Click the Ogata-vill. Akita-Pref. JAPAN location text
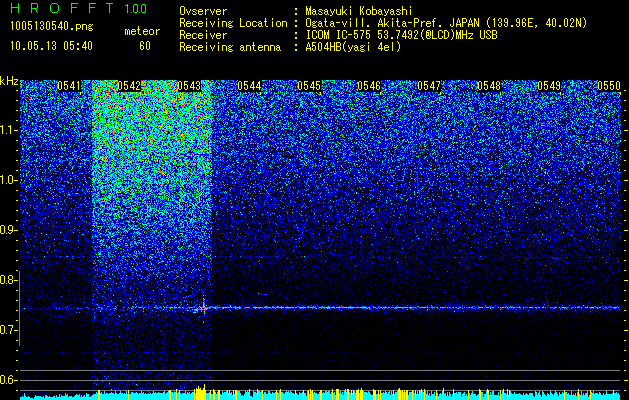 [446, 24]
